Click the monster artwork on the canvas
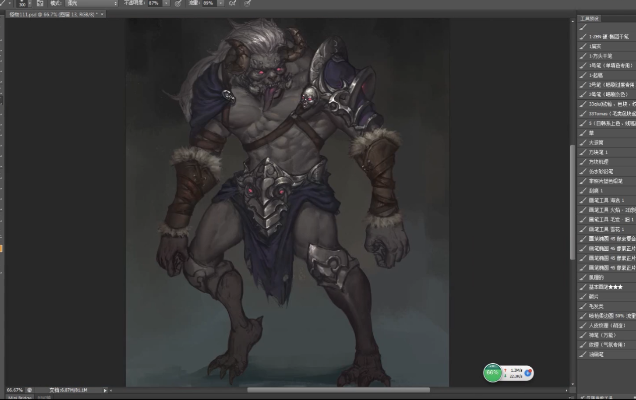 pos(287,202)
